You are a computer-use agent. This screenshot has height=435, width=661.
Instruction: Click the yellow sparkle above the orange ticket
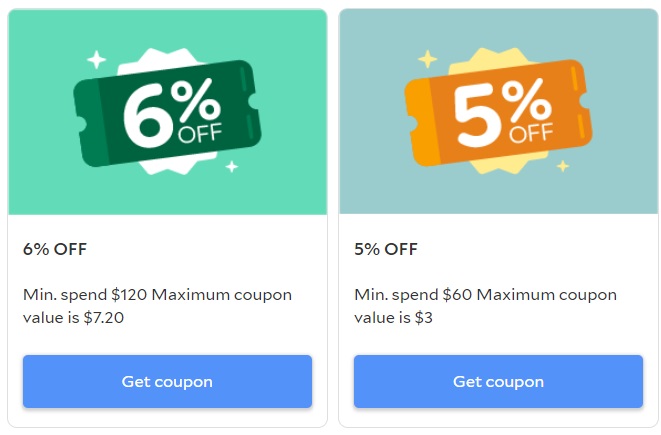click(x=427, y=59)
